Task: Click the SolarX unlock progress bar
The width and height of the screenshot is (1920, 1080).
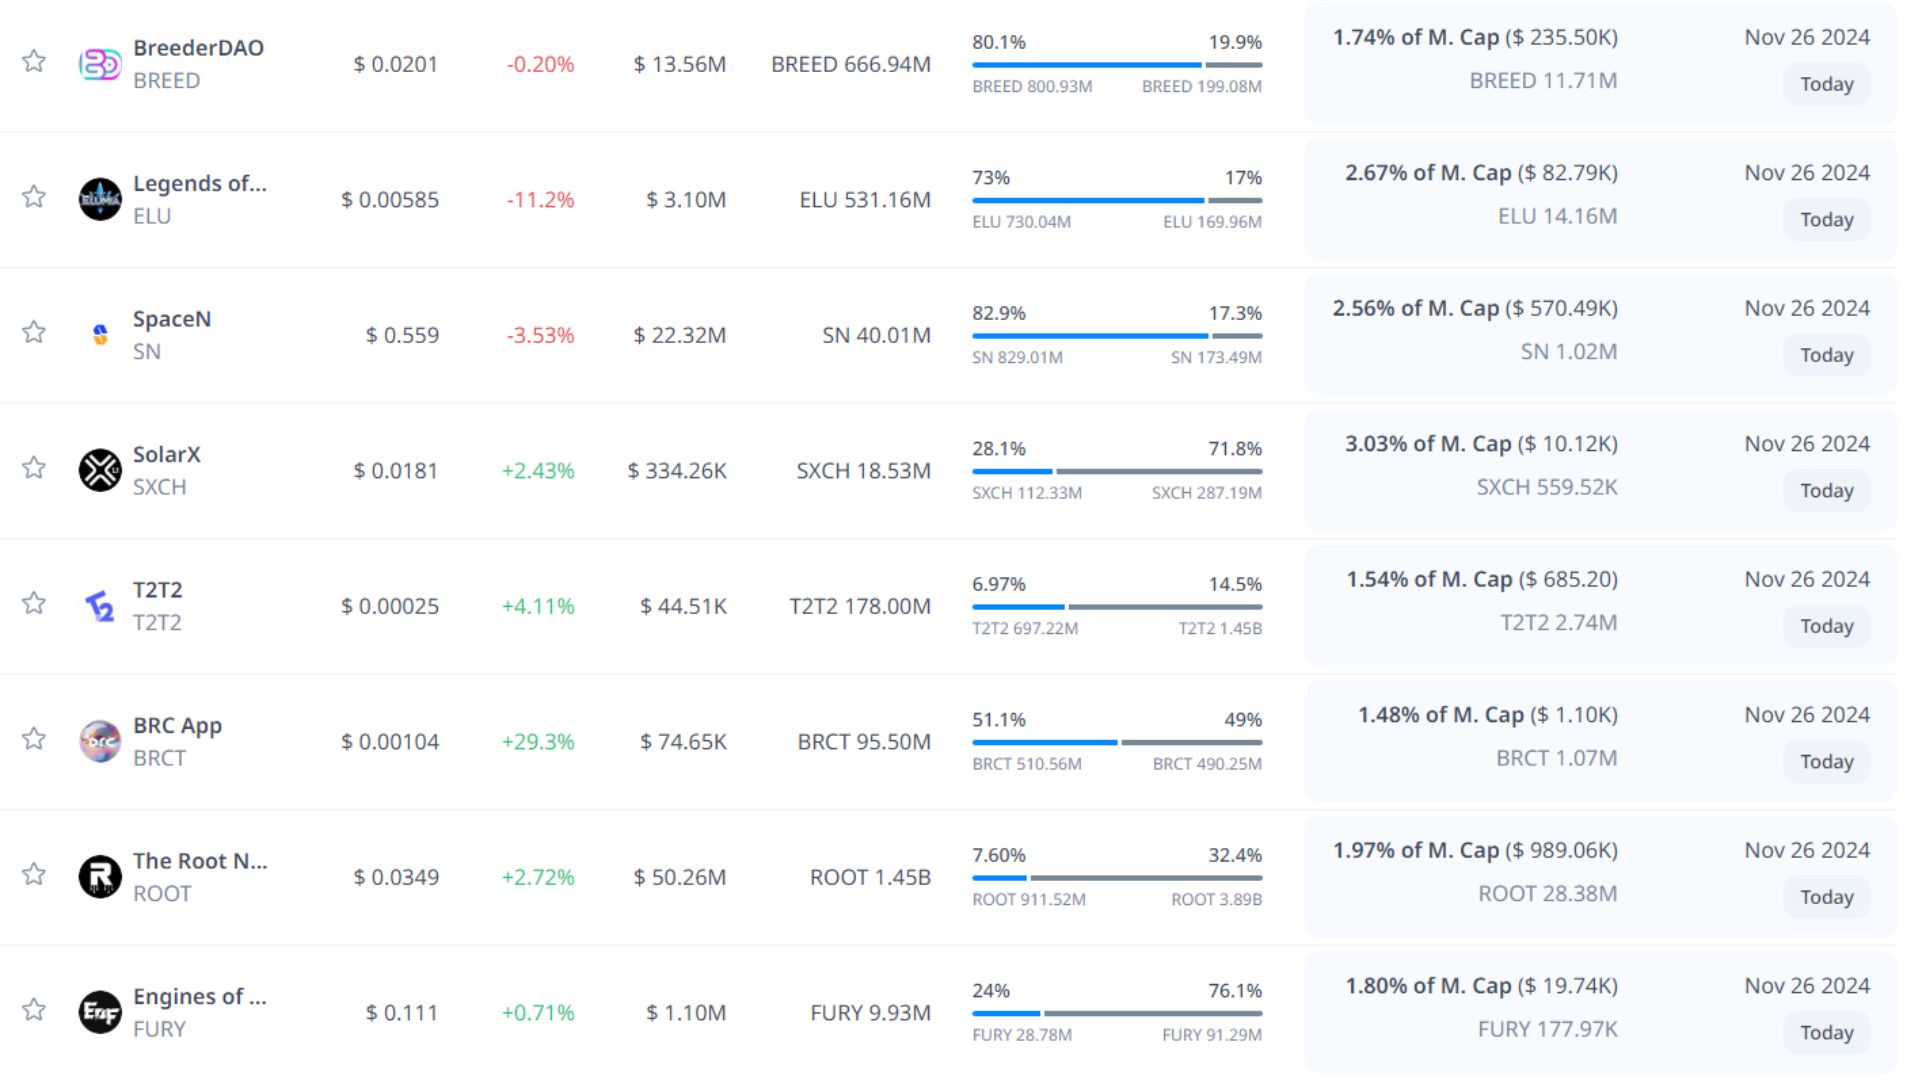Action: click(x=1116, y=471)
